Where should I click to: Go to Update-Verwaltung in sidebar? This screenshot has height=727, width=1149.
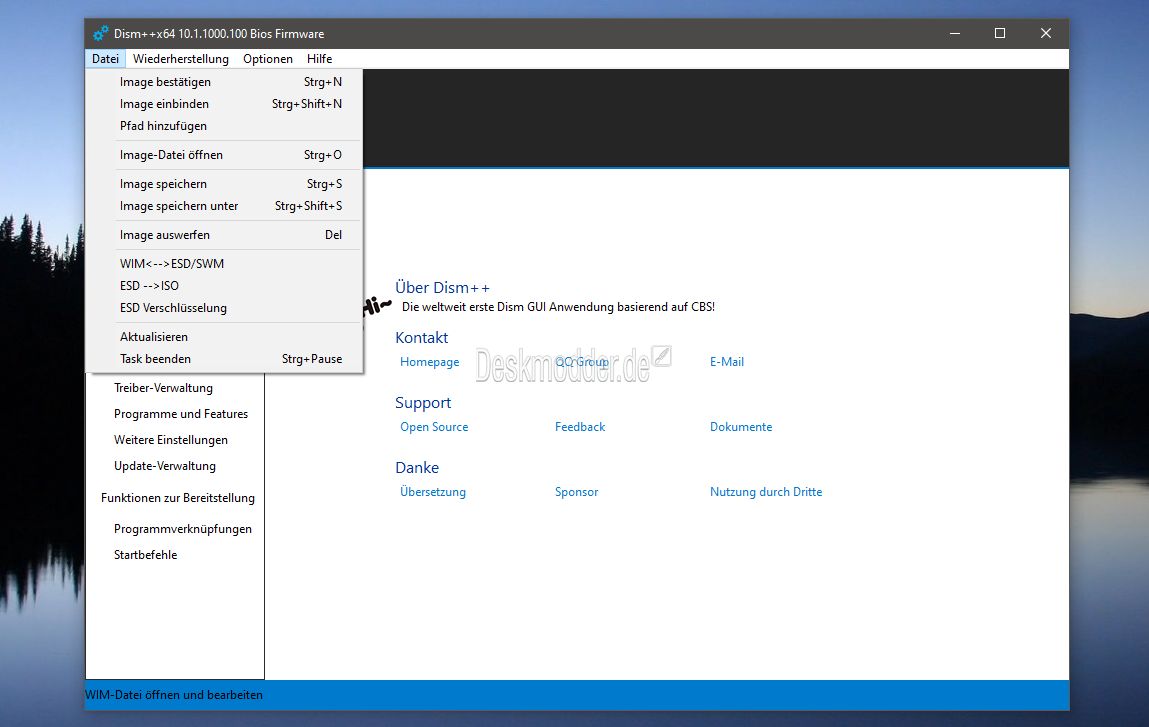click(x=165, y=466)
